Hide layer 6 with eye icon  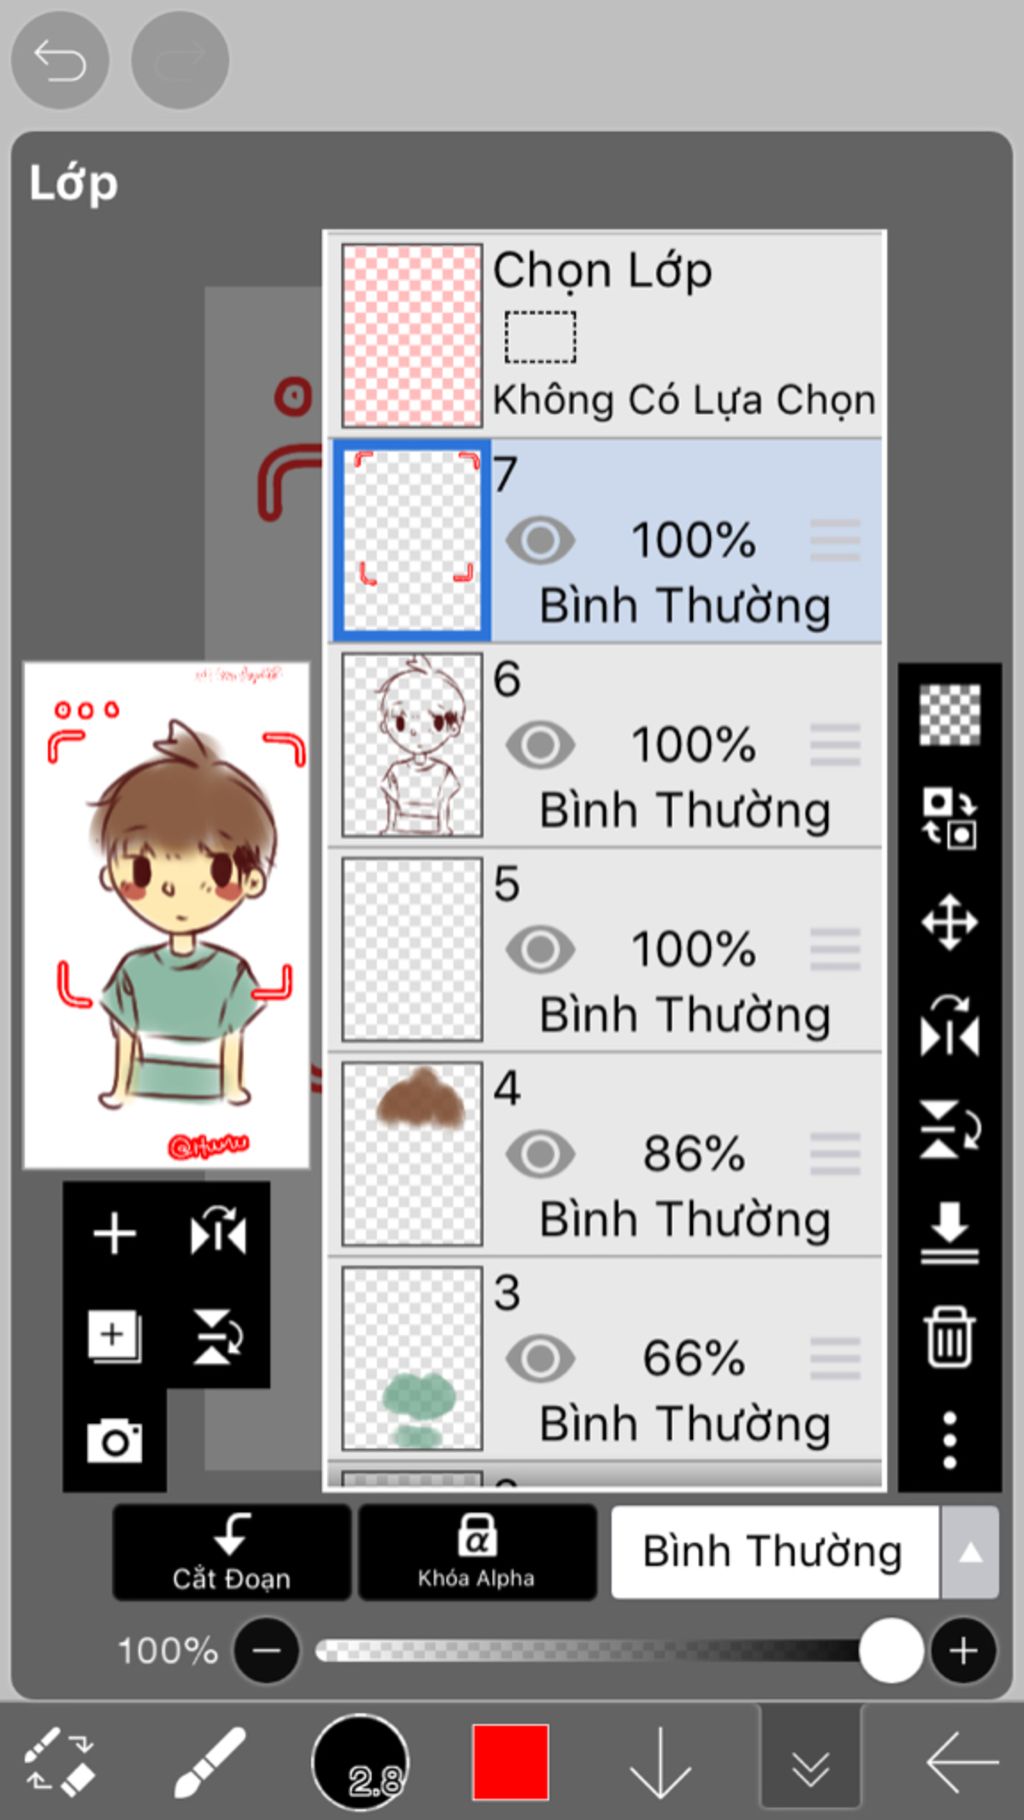tap(540, 745)
